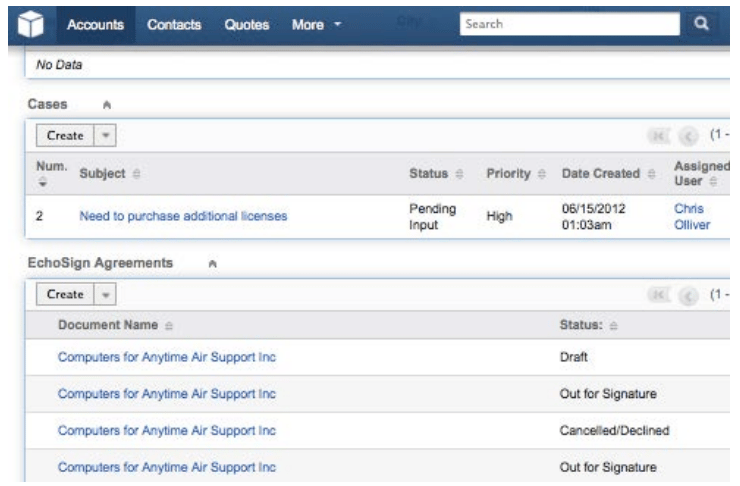This screenshot has width=740, height=486.
Task: Open case "Need to purchase additional licenses"
Action: (175, 215)
